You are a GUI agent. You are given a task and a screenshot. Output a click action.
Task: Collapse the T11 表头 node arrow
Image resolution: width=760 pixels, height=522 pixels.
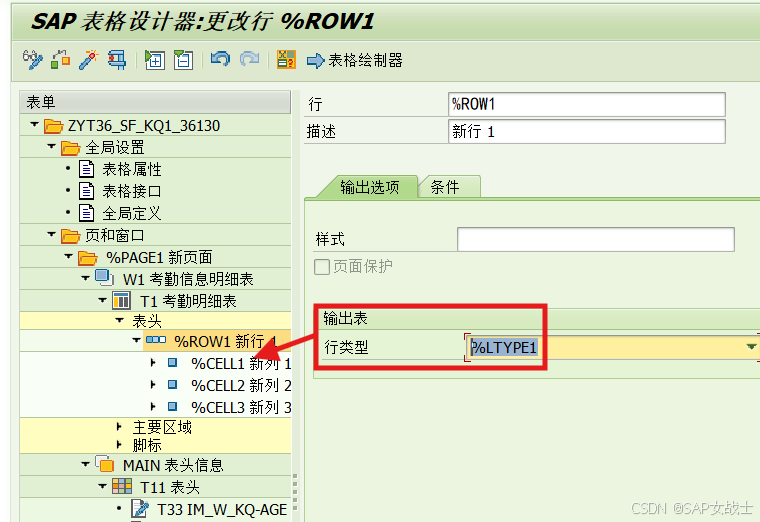pos(102,486)
